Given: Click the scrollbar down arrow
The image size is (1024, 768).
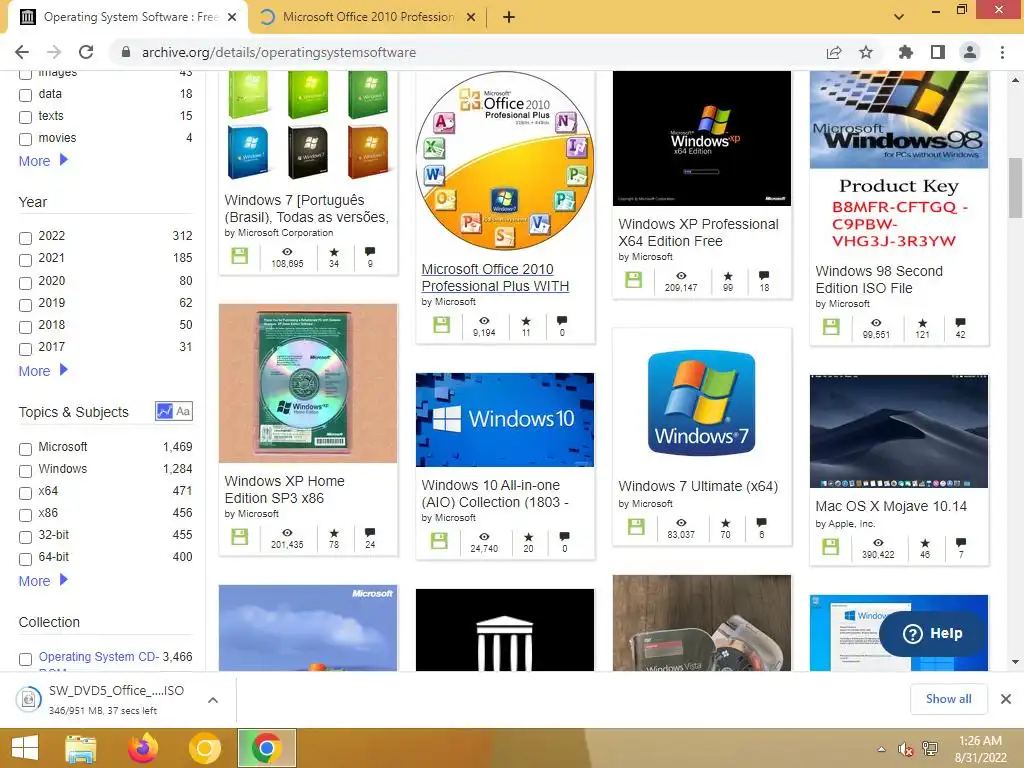Looking at the screenshot, I should click(1015, 662).
